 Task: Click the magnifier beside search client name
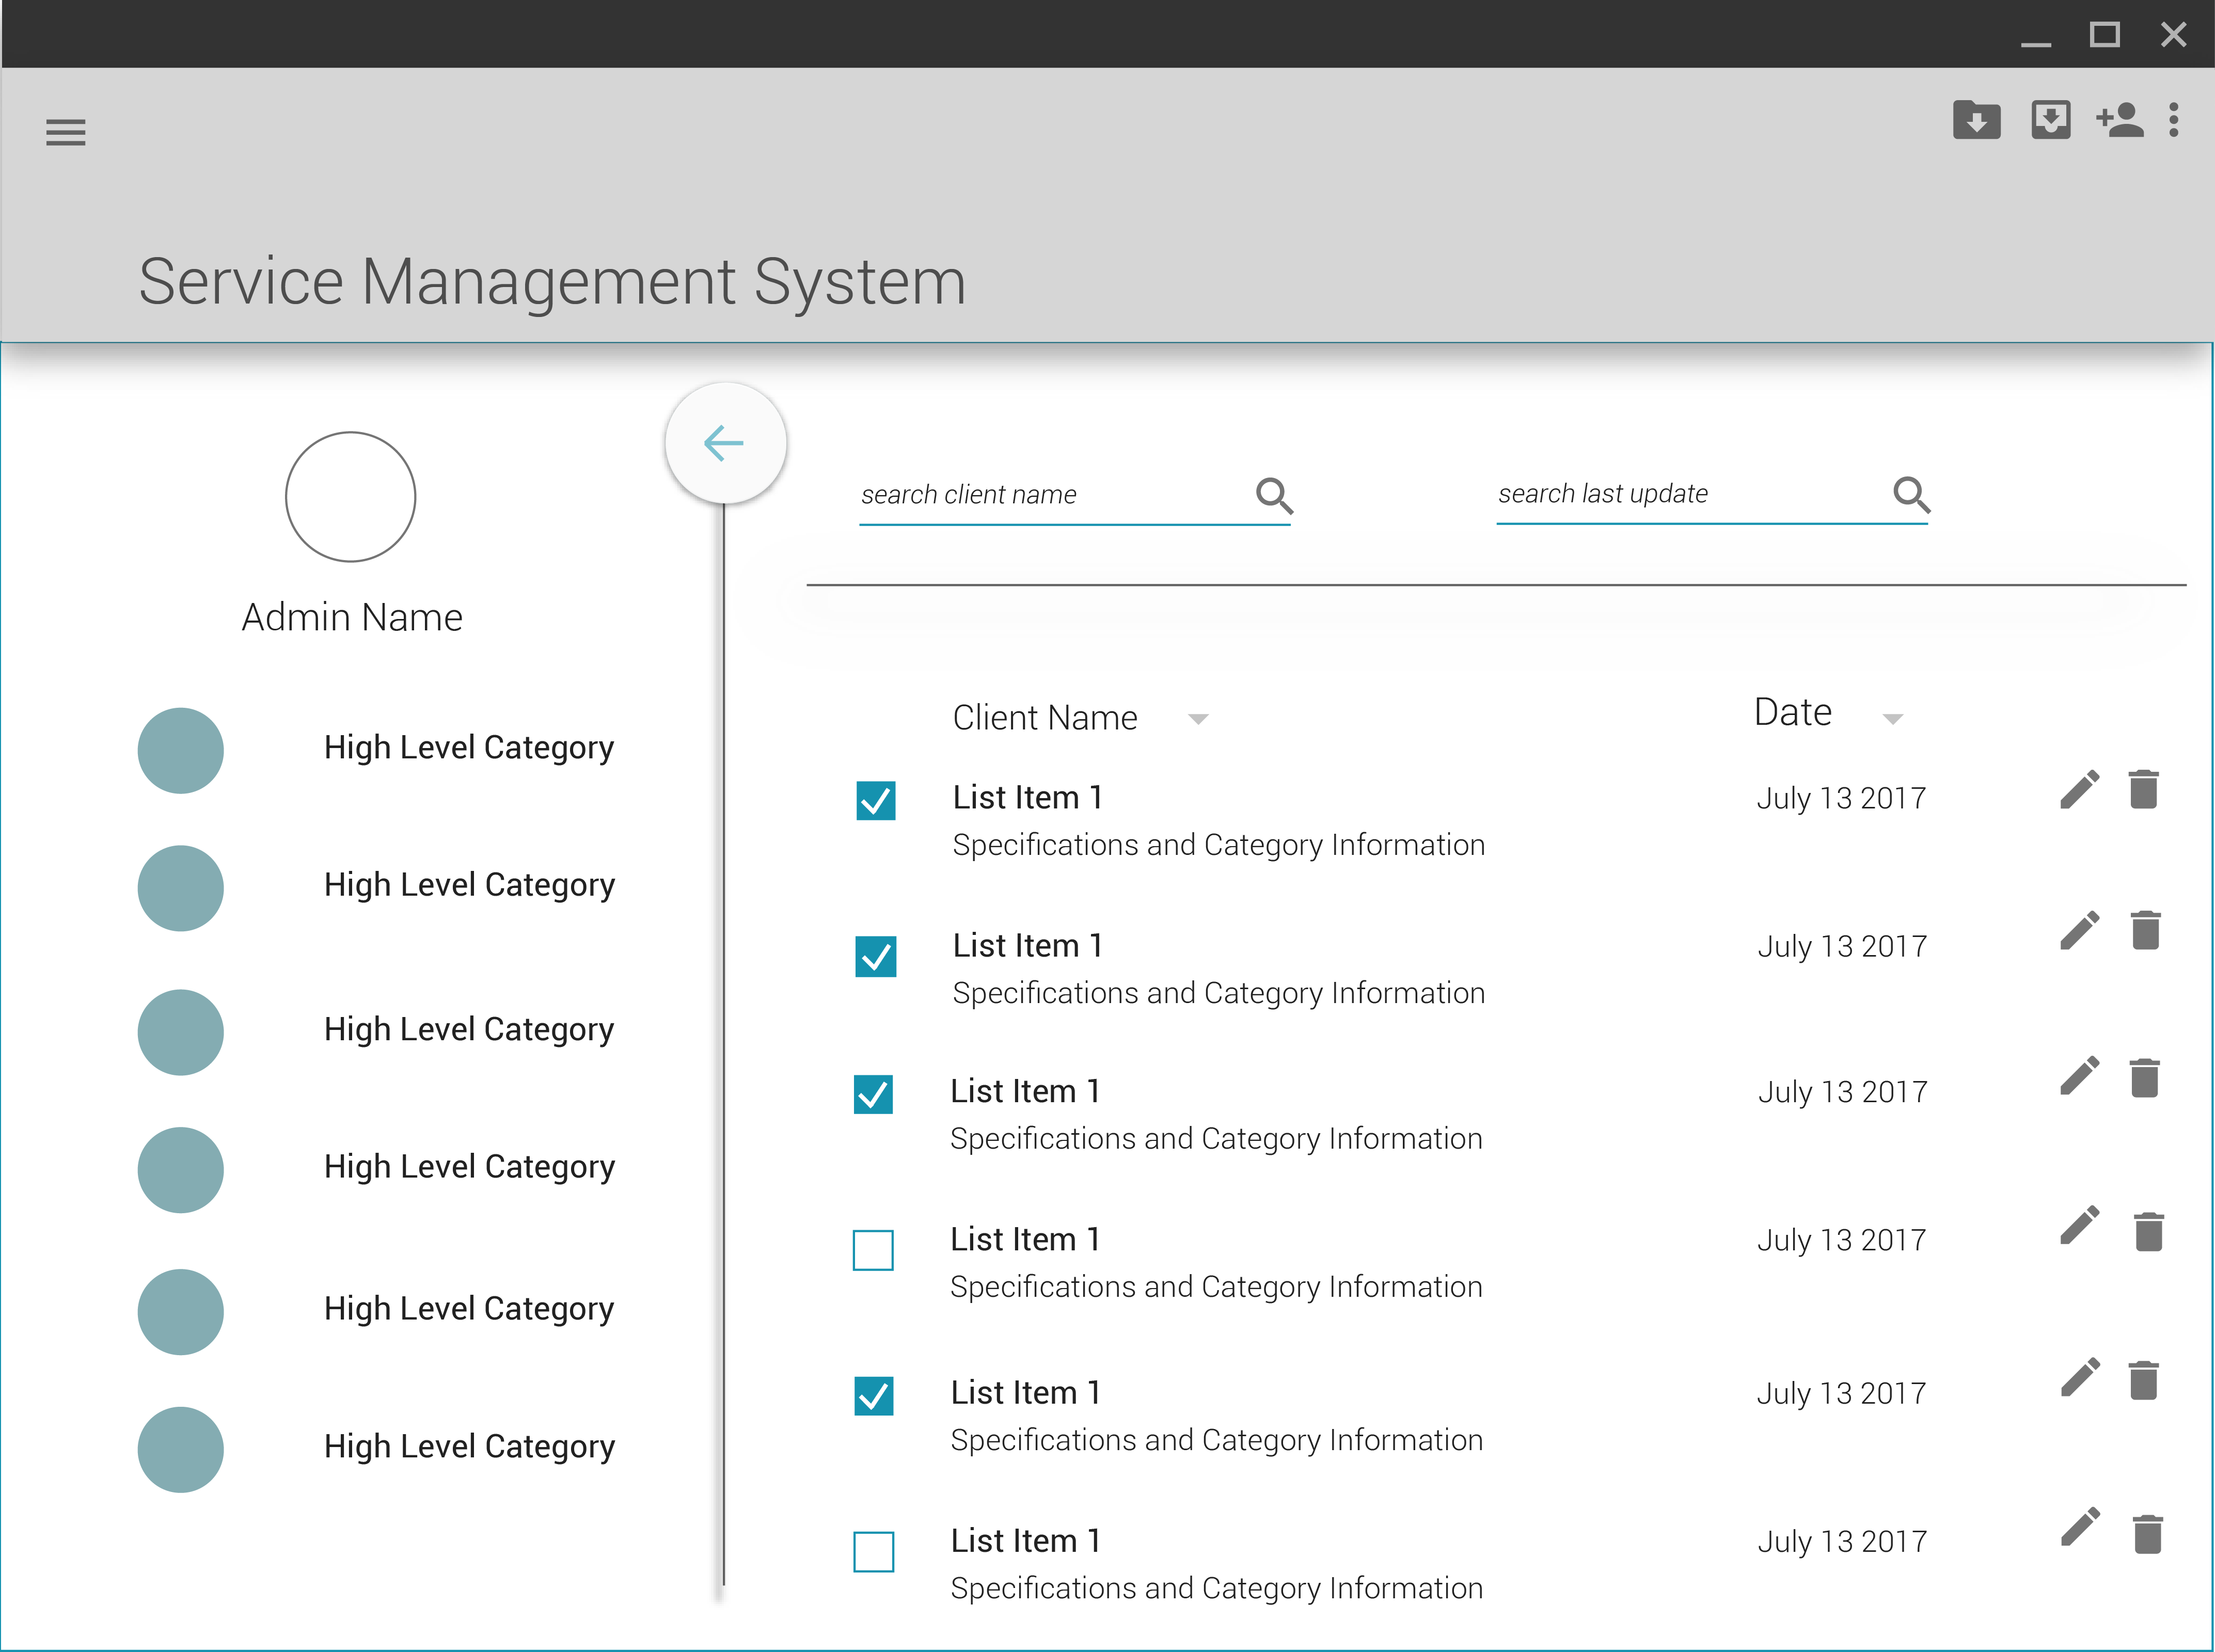click(x=1274, y=495)
